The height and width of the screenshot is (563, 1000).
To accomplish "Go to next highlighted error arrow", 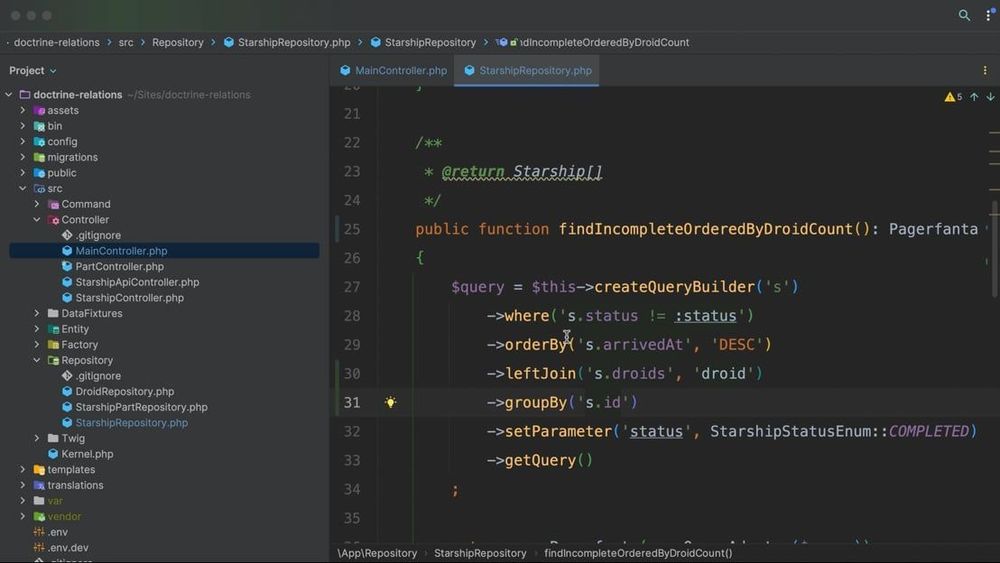I will 990,97.
